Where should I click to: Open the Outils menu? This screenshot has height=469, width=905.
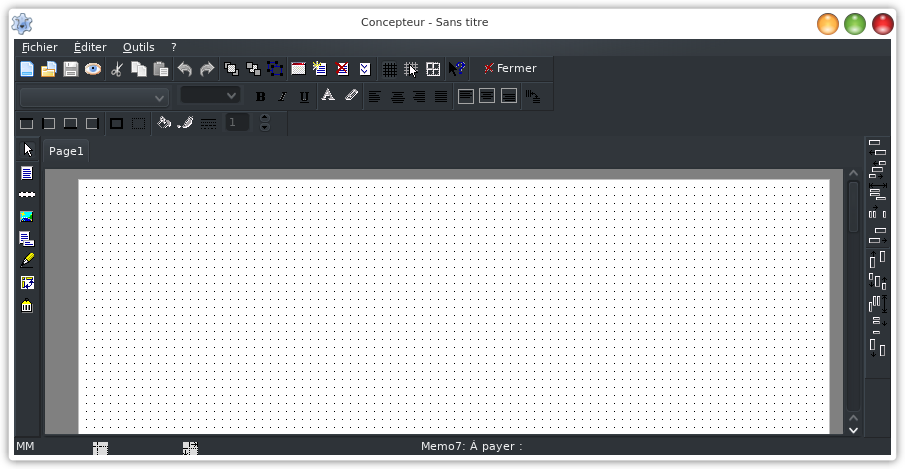pos(139,47)
